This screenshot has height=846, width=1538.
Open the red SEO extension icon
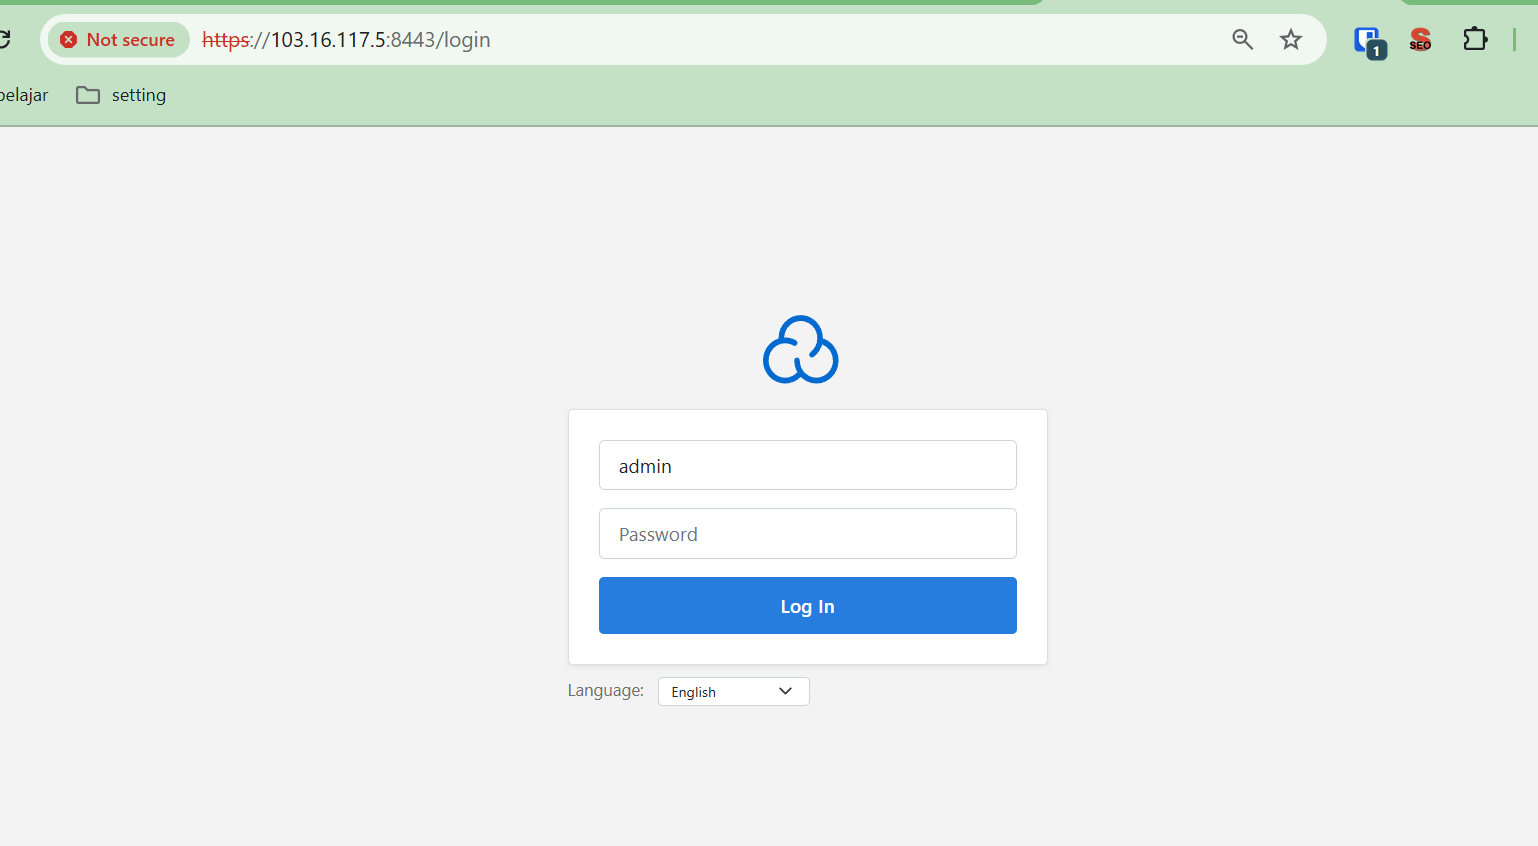pyautogui.click(x=1420, y=40)
